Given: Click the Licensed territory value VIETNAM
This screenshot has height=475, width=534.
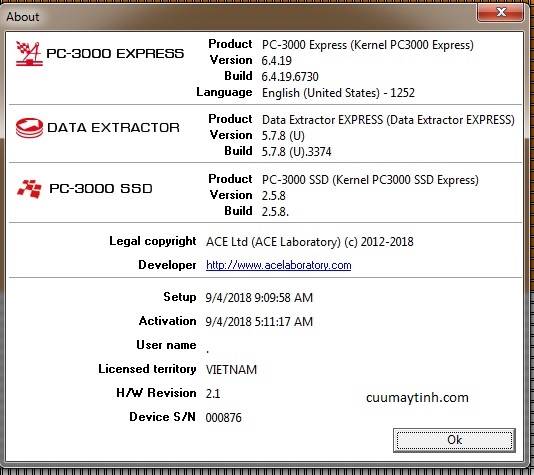Looking at the screenshot, I should point(231,369).
